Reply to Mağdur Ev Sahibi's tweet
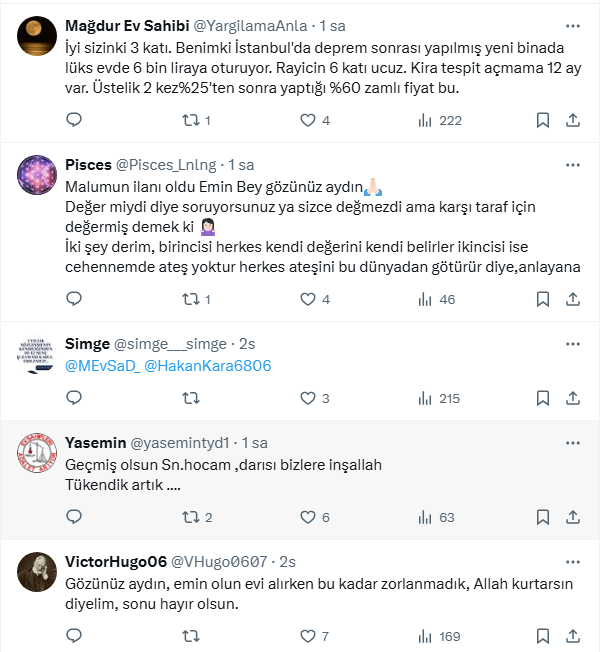 73,120
